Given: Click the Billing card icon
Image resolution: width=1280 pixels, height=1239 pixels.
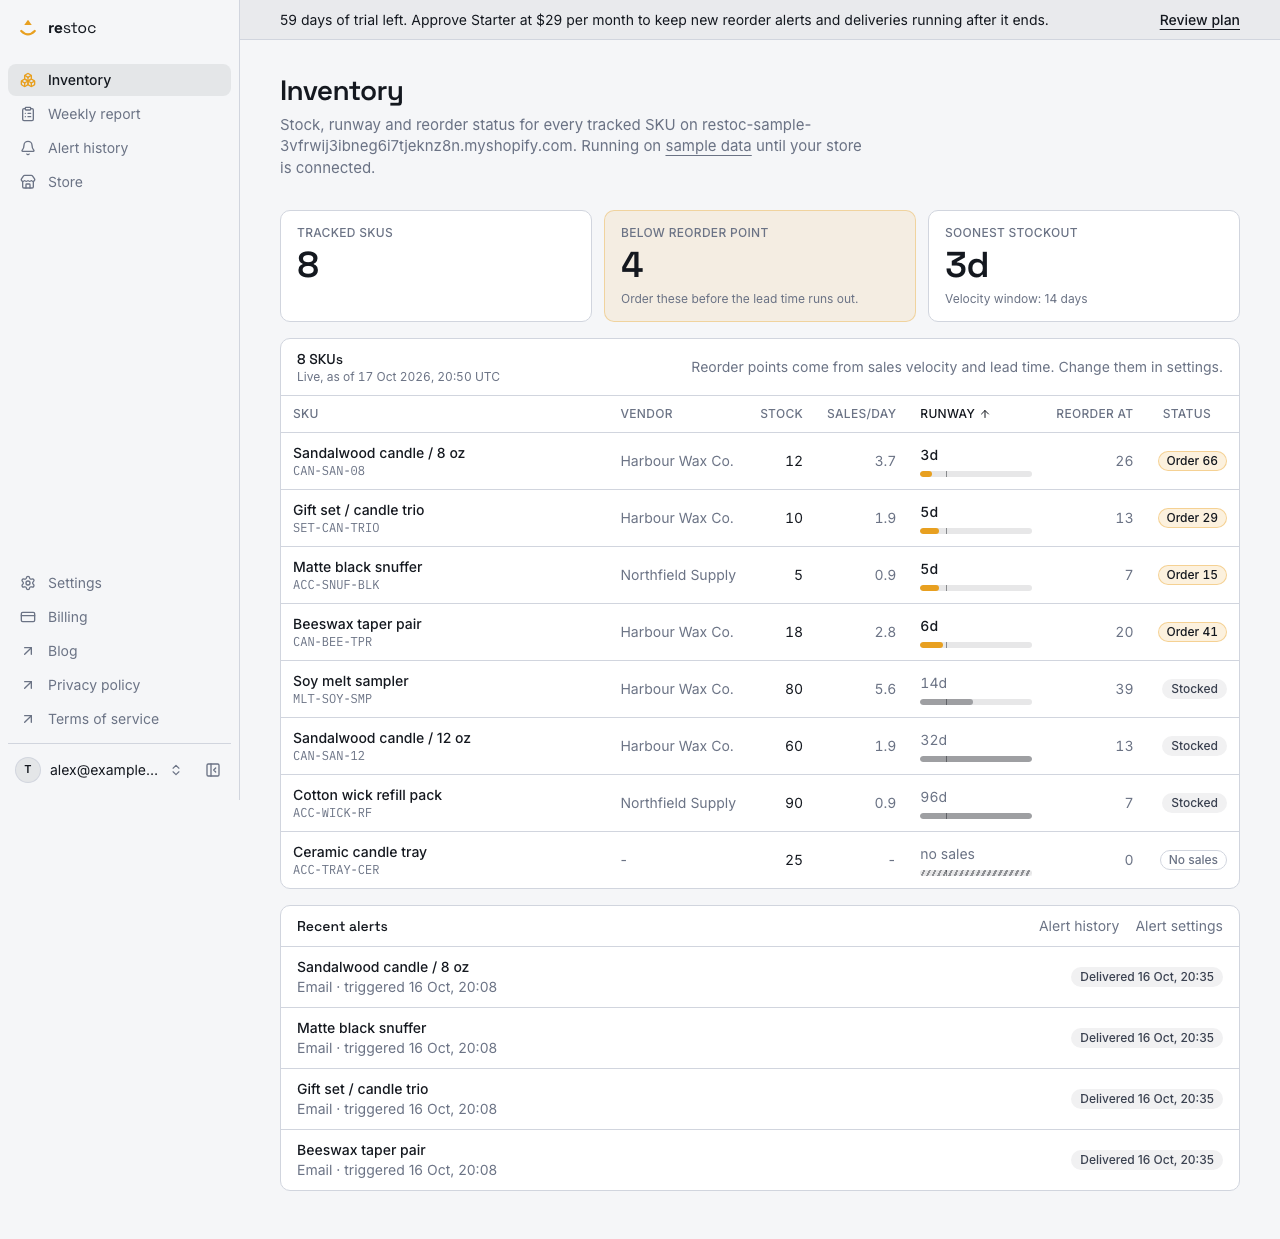Looking at the screenshot, I should click(28, 617).
